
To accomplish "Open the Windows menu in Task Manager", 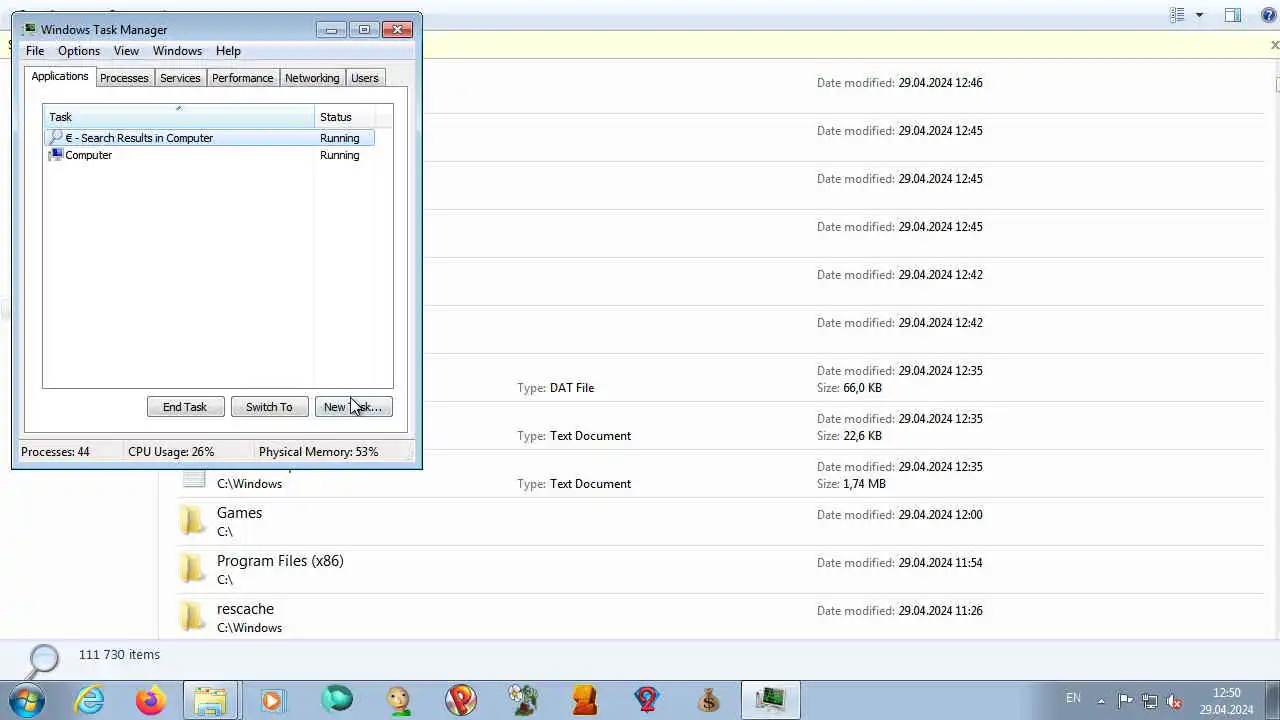I will (x=177, y=51).
